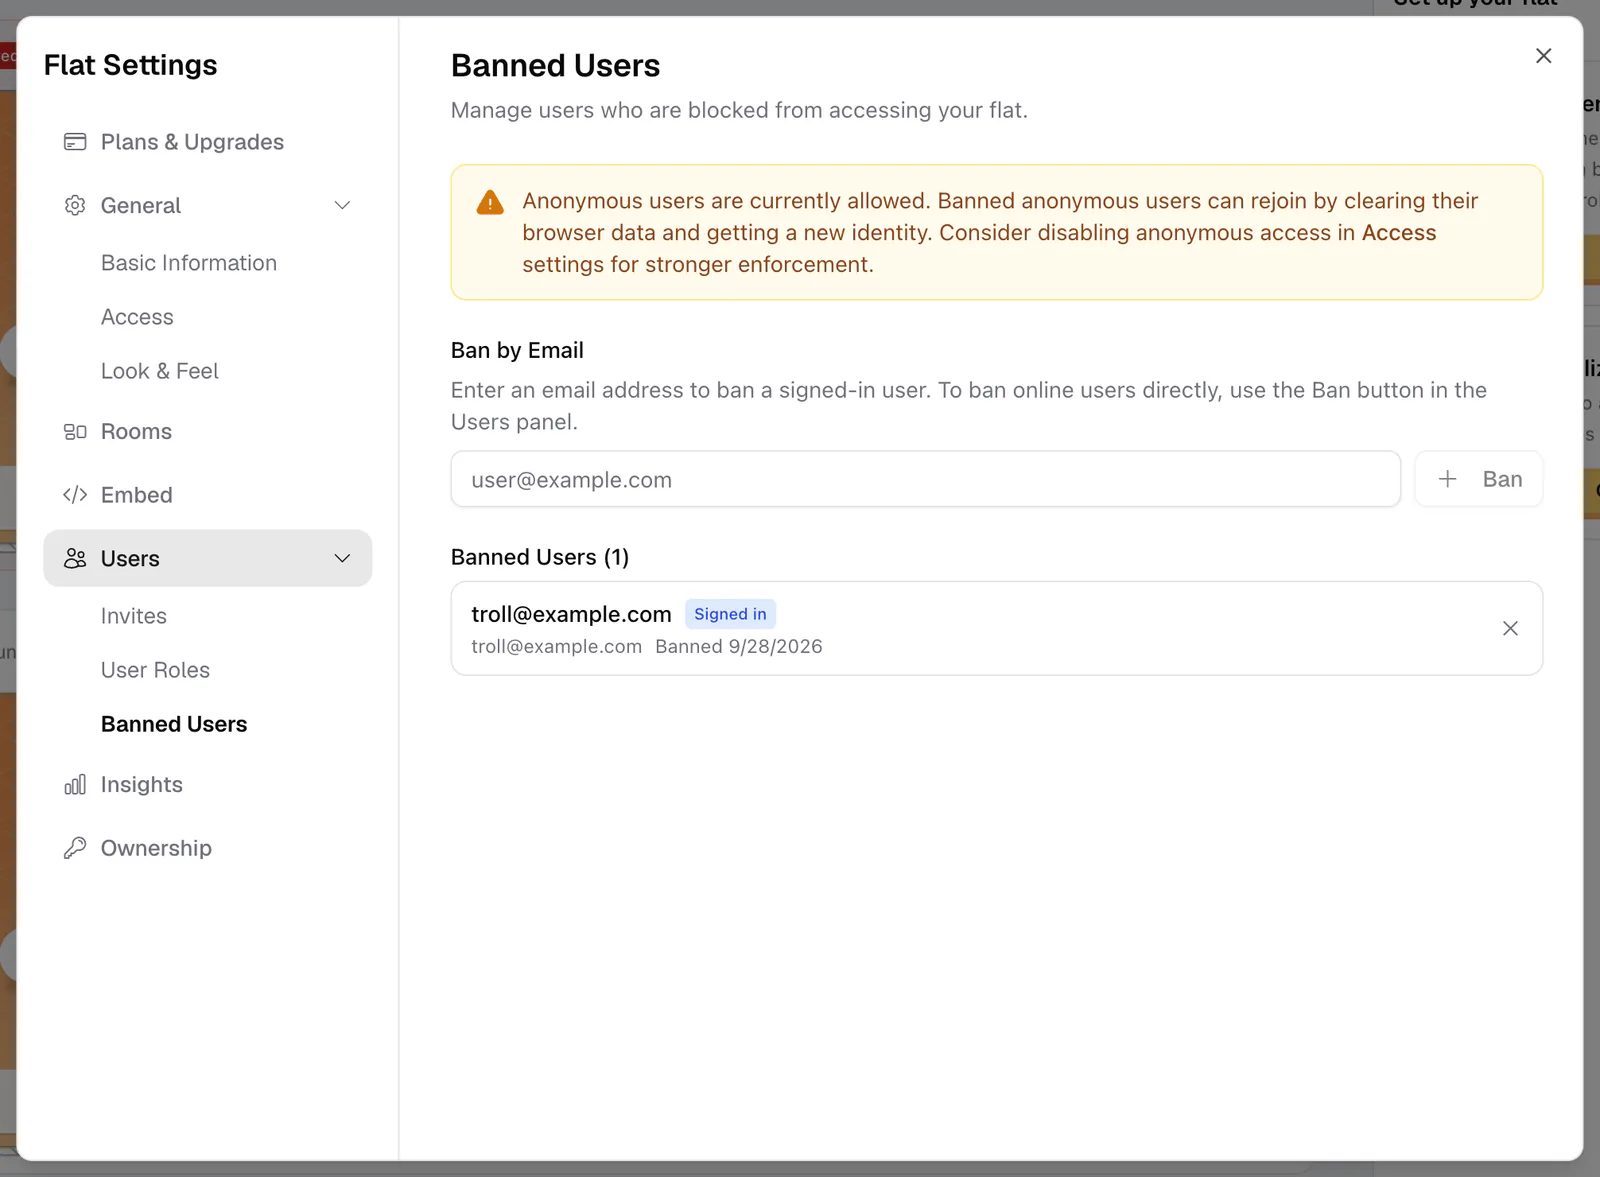The height and width of the screenshot is (1177, 1600).
Task: Click the Signed in badge
Action: point(730,614)
